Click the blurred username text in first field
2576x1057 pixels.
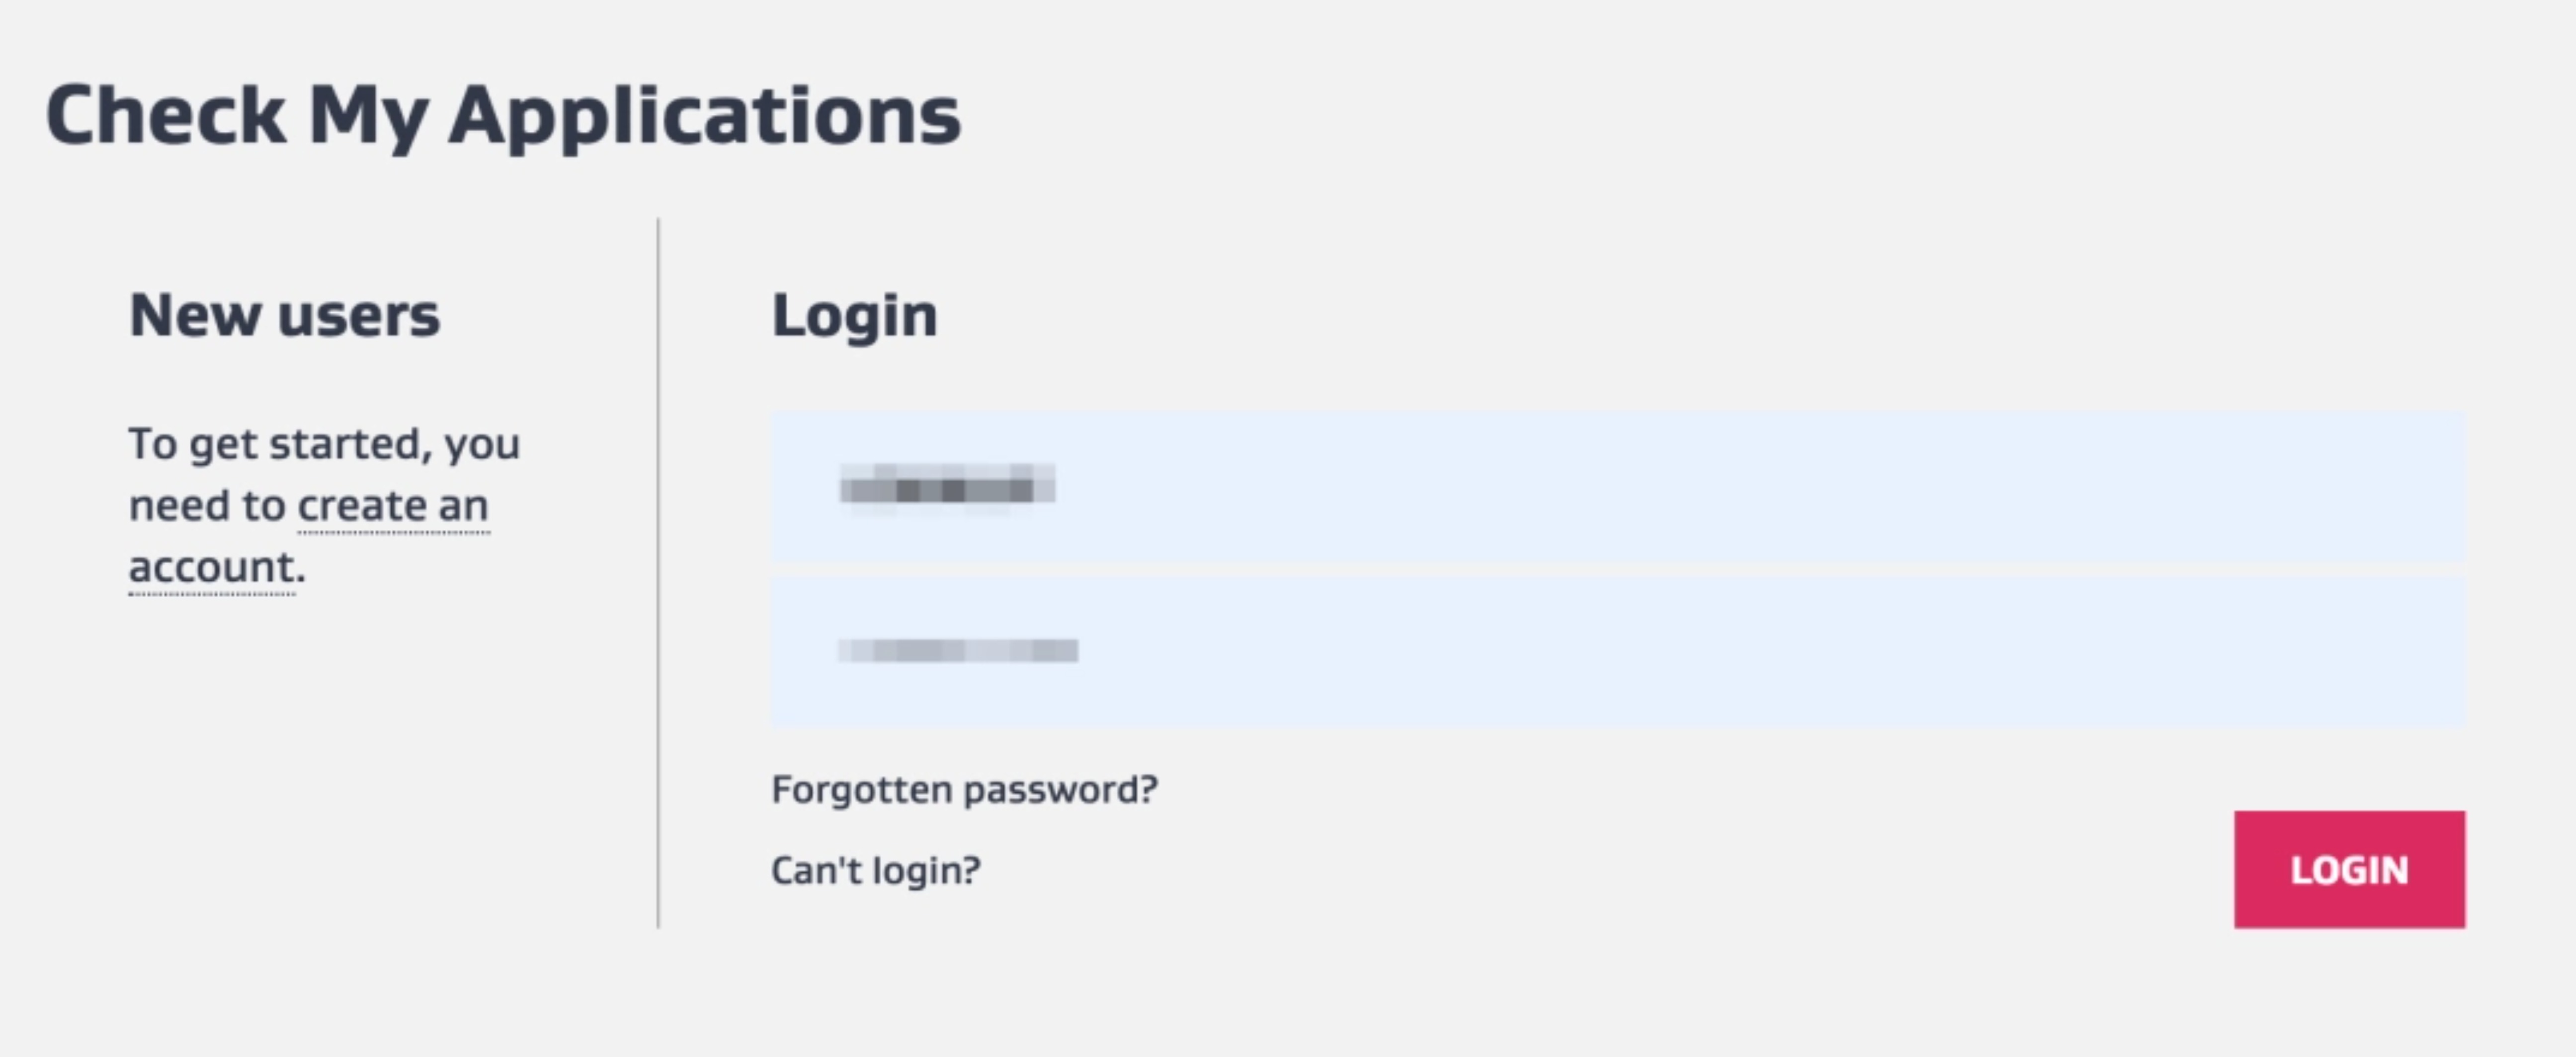[x=947, y=489]
